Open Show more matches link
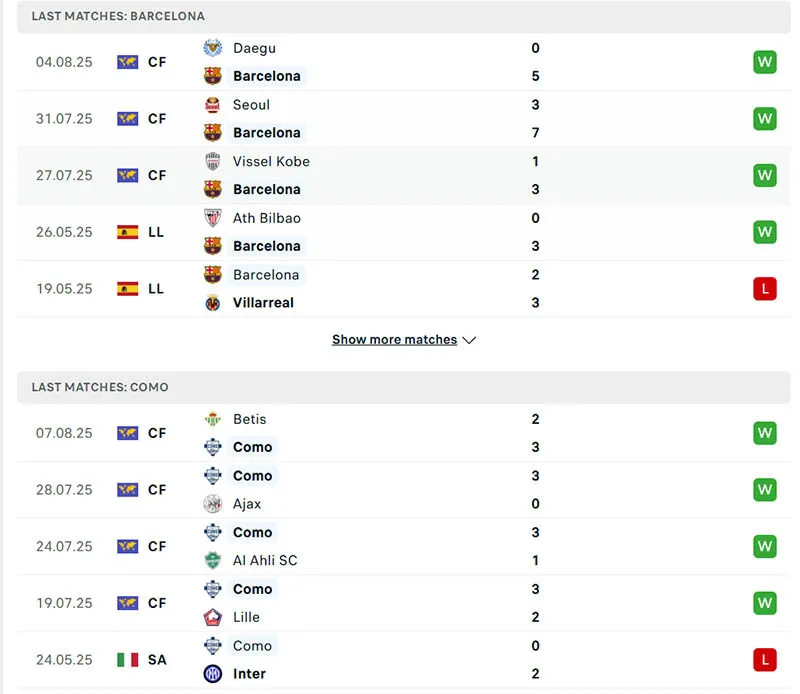800x694 pixels. point(394,340)
